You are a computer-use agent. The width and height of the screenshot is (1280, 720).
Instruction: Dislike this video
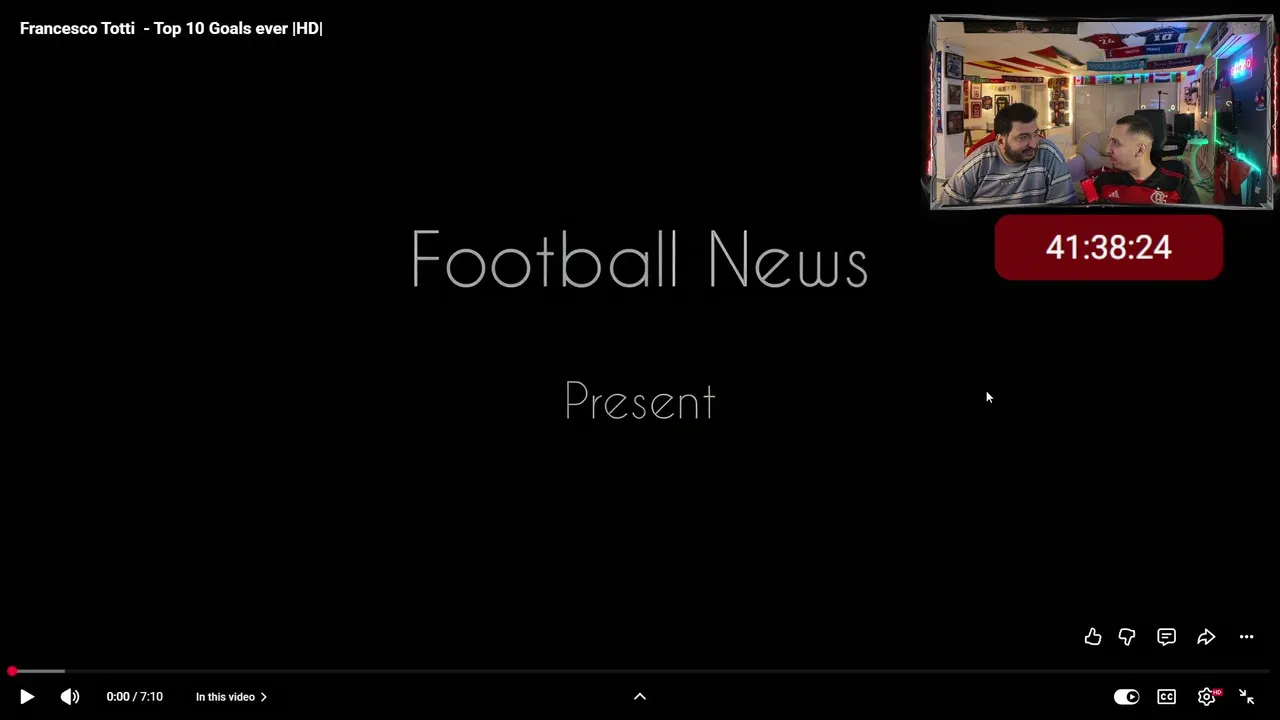(x=1127, y=637)
